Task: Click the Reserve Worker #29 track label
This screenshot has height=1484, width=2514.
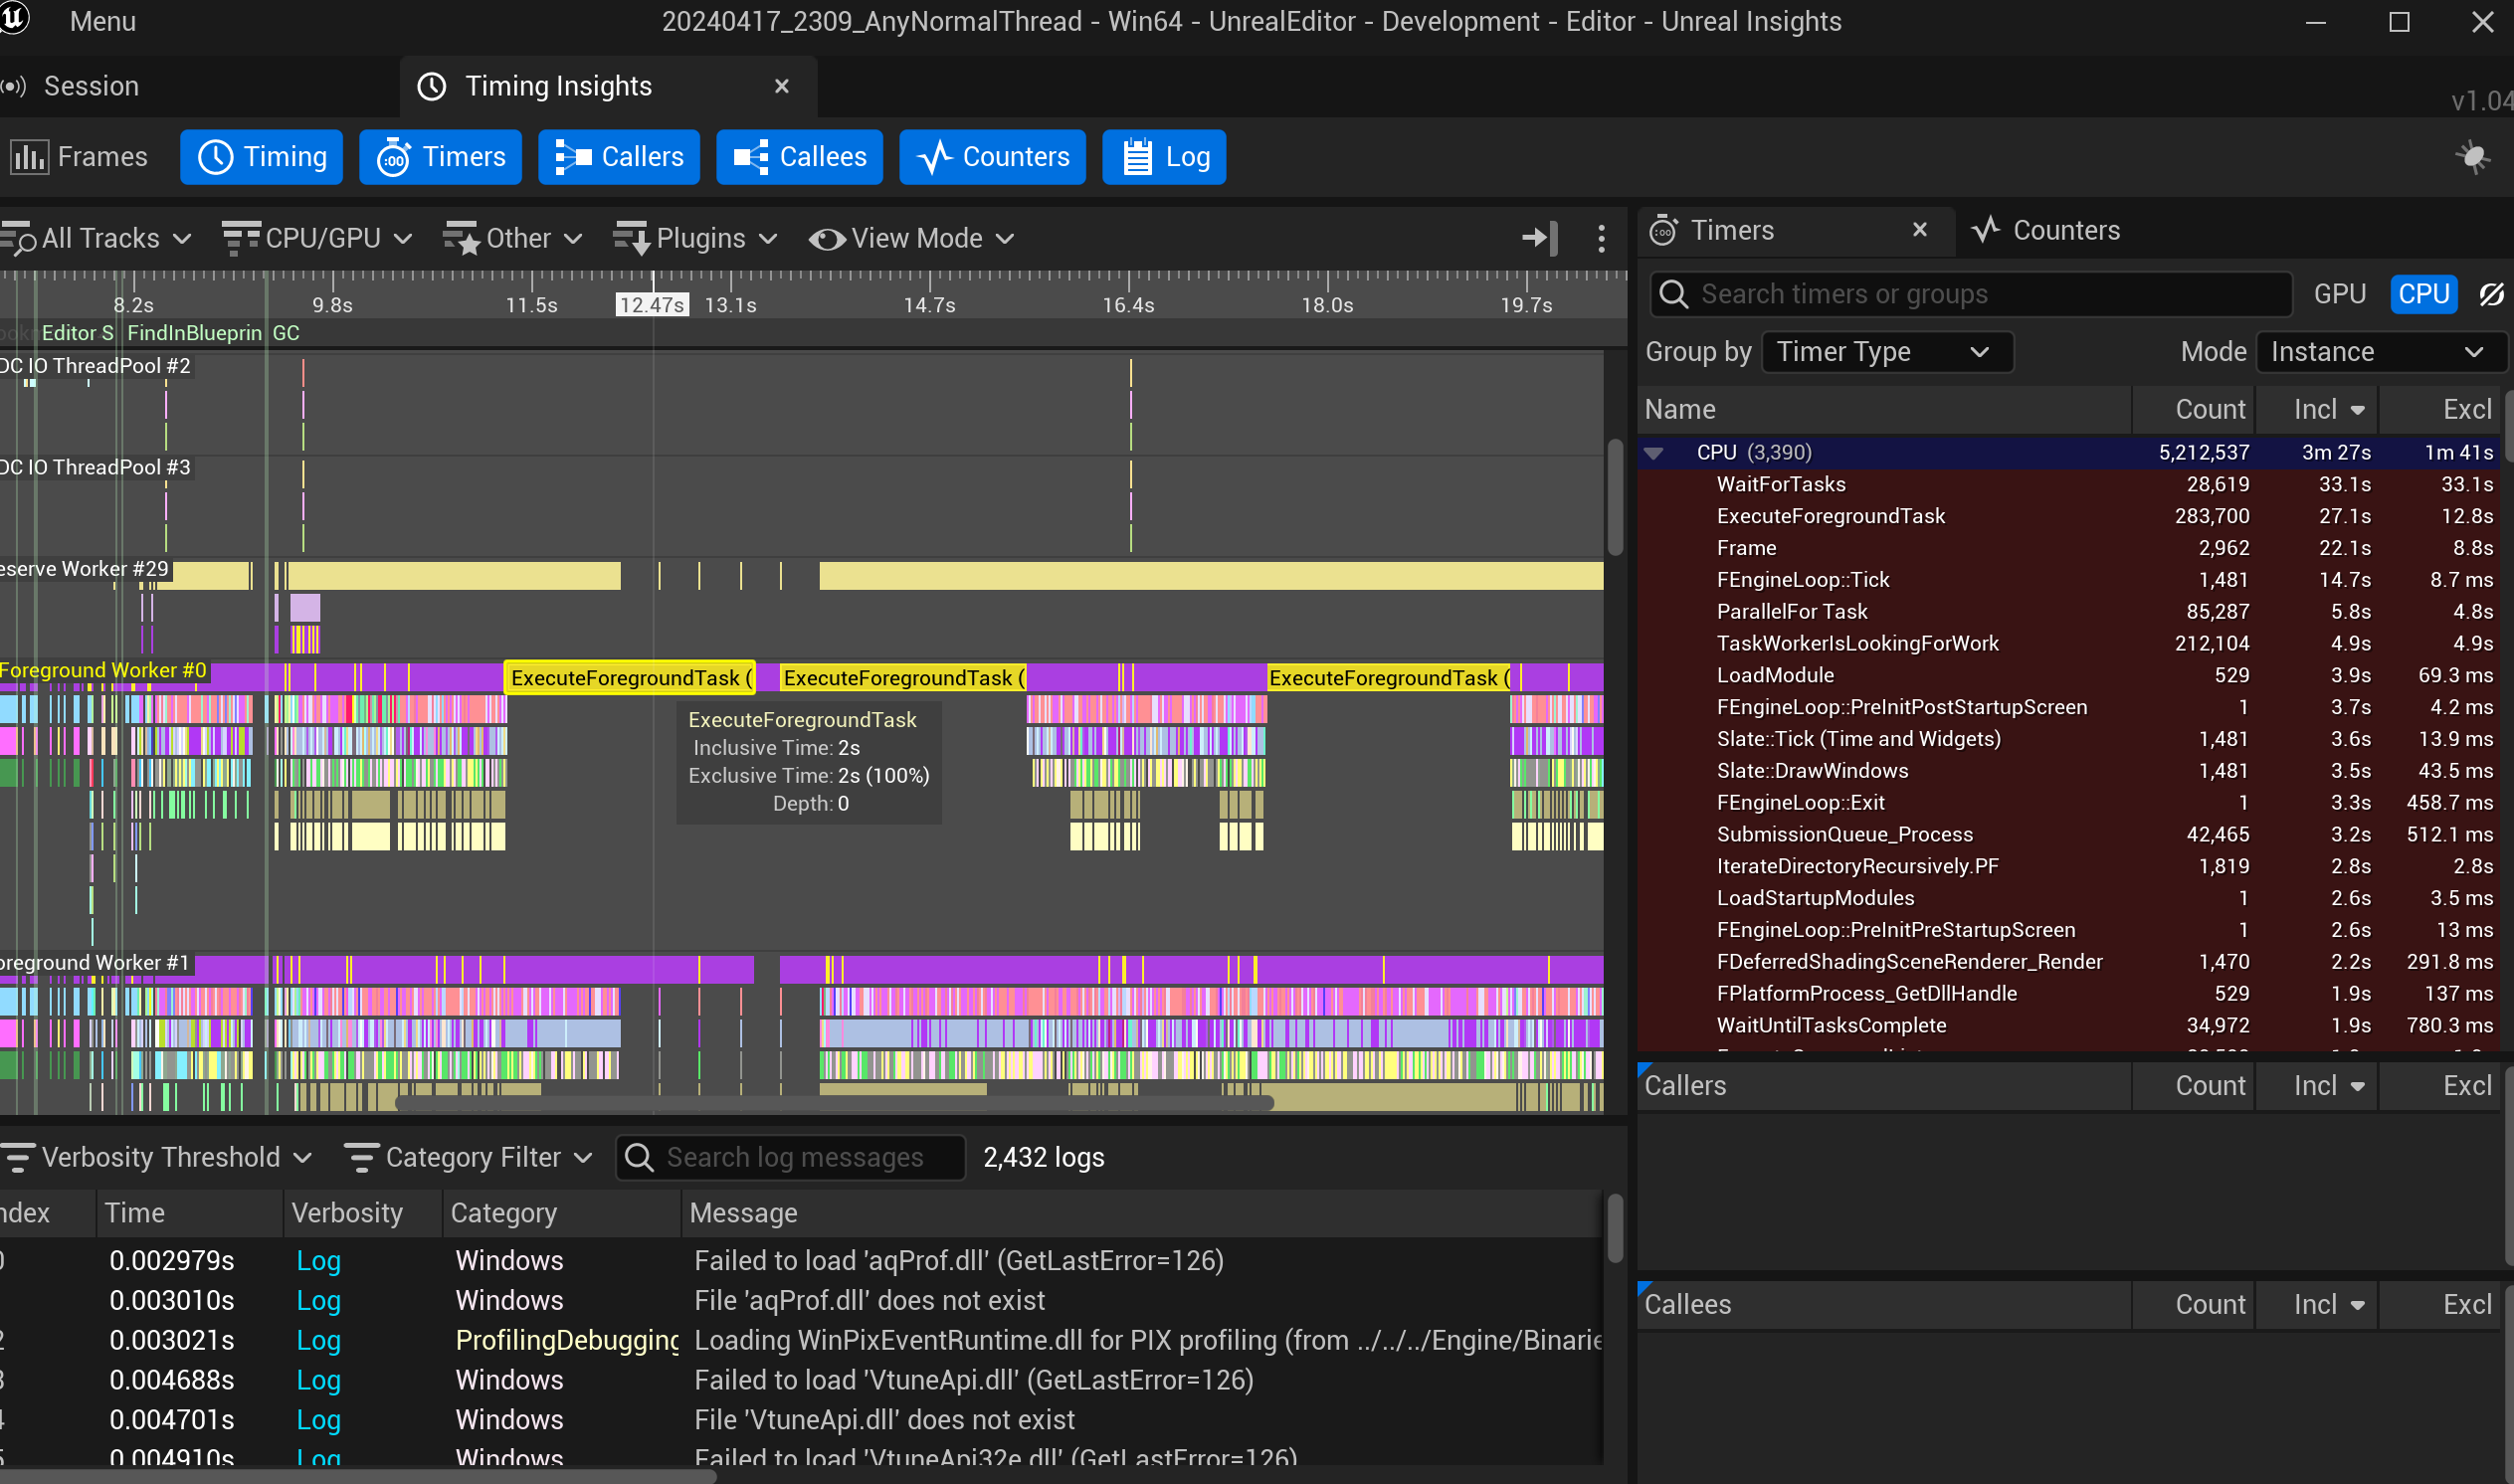Action: [85, 569]
